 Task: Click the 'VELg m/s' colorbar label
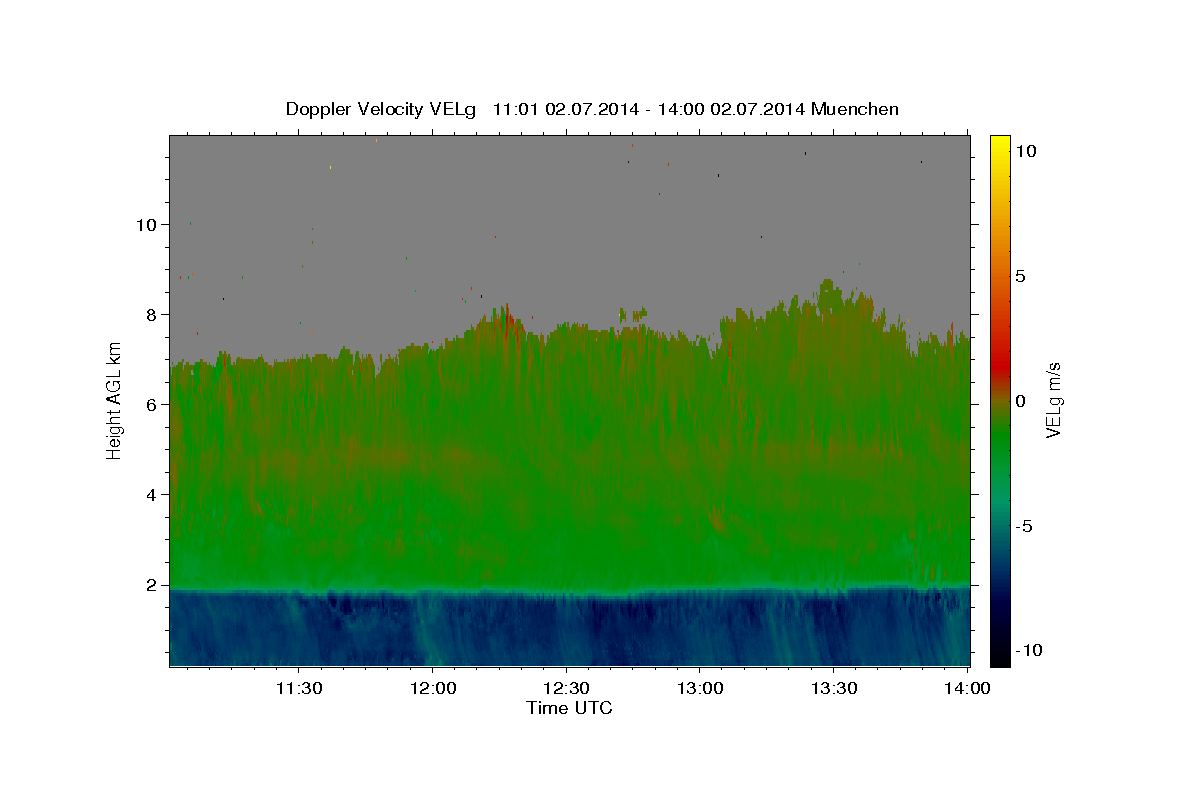click(x=1053, y=400)
